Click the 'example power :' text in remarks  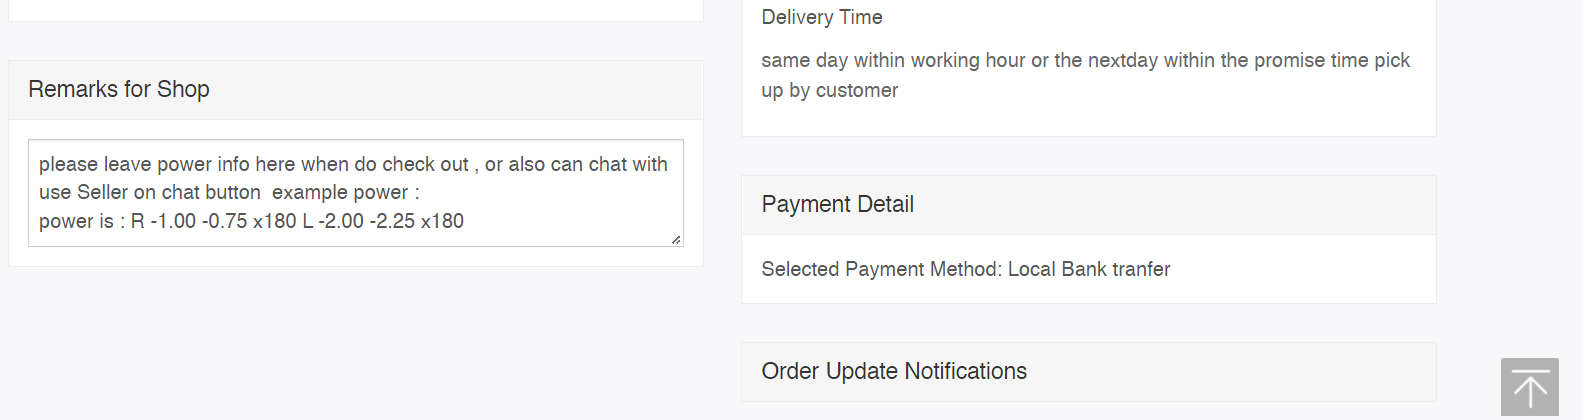click(x=345, y=192)
